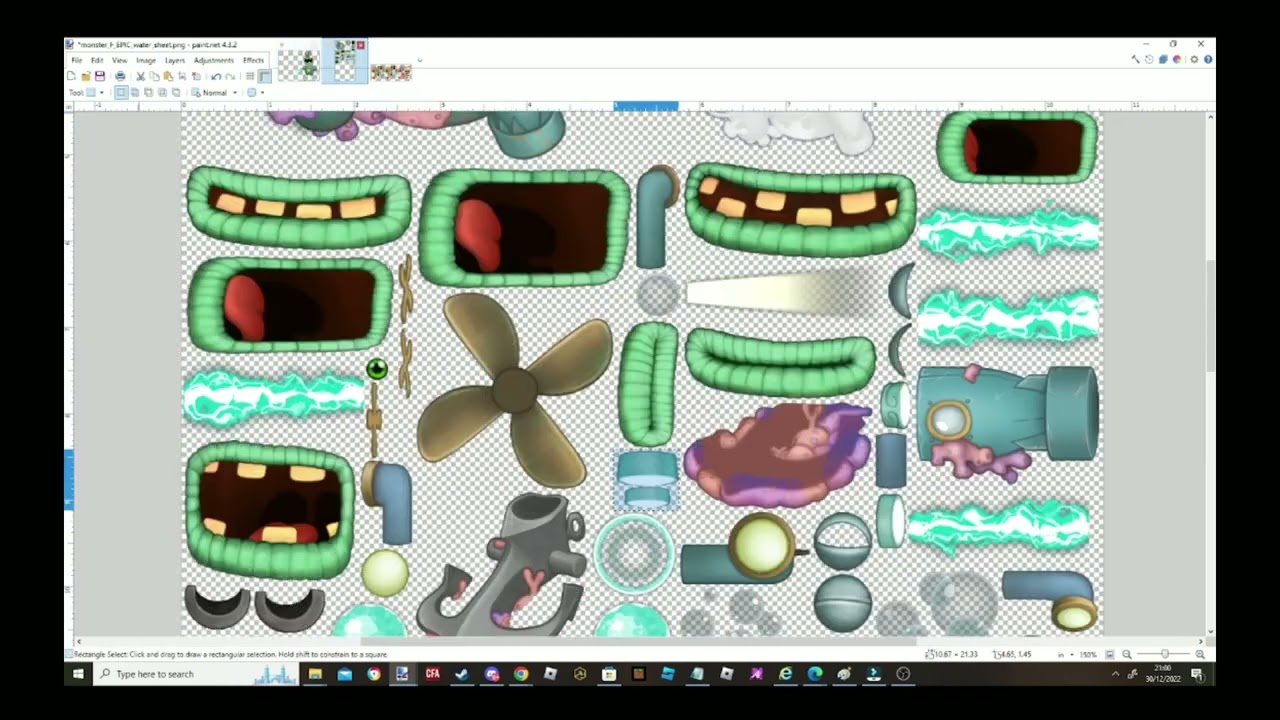This screenshot has height=720, width=1280.
Task: Toggle the Tools window icon
Action: [1135, 59]
